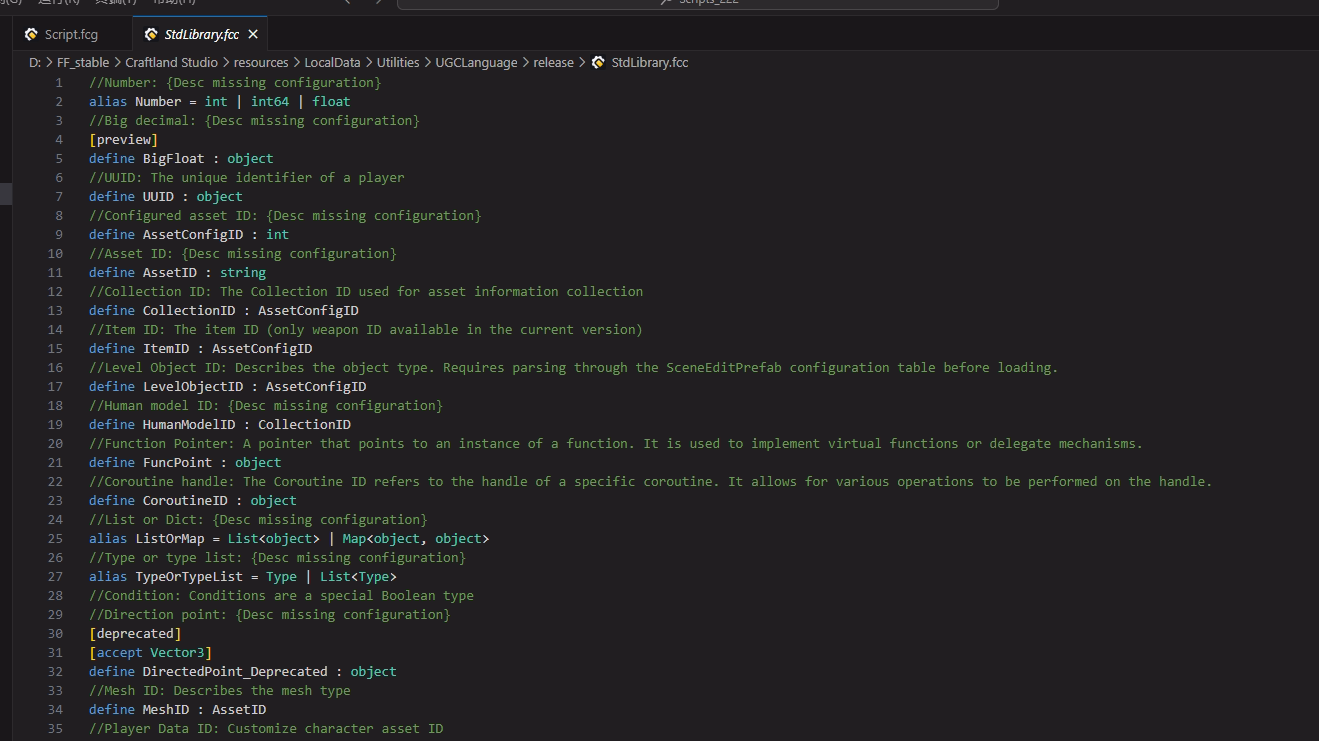The width and height of the screenshot is (1319, 741).
Task: Open the FF_stable breadcrumb folder
Action: pos(84,62)
